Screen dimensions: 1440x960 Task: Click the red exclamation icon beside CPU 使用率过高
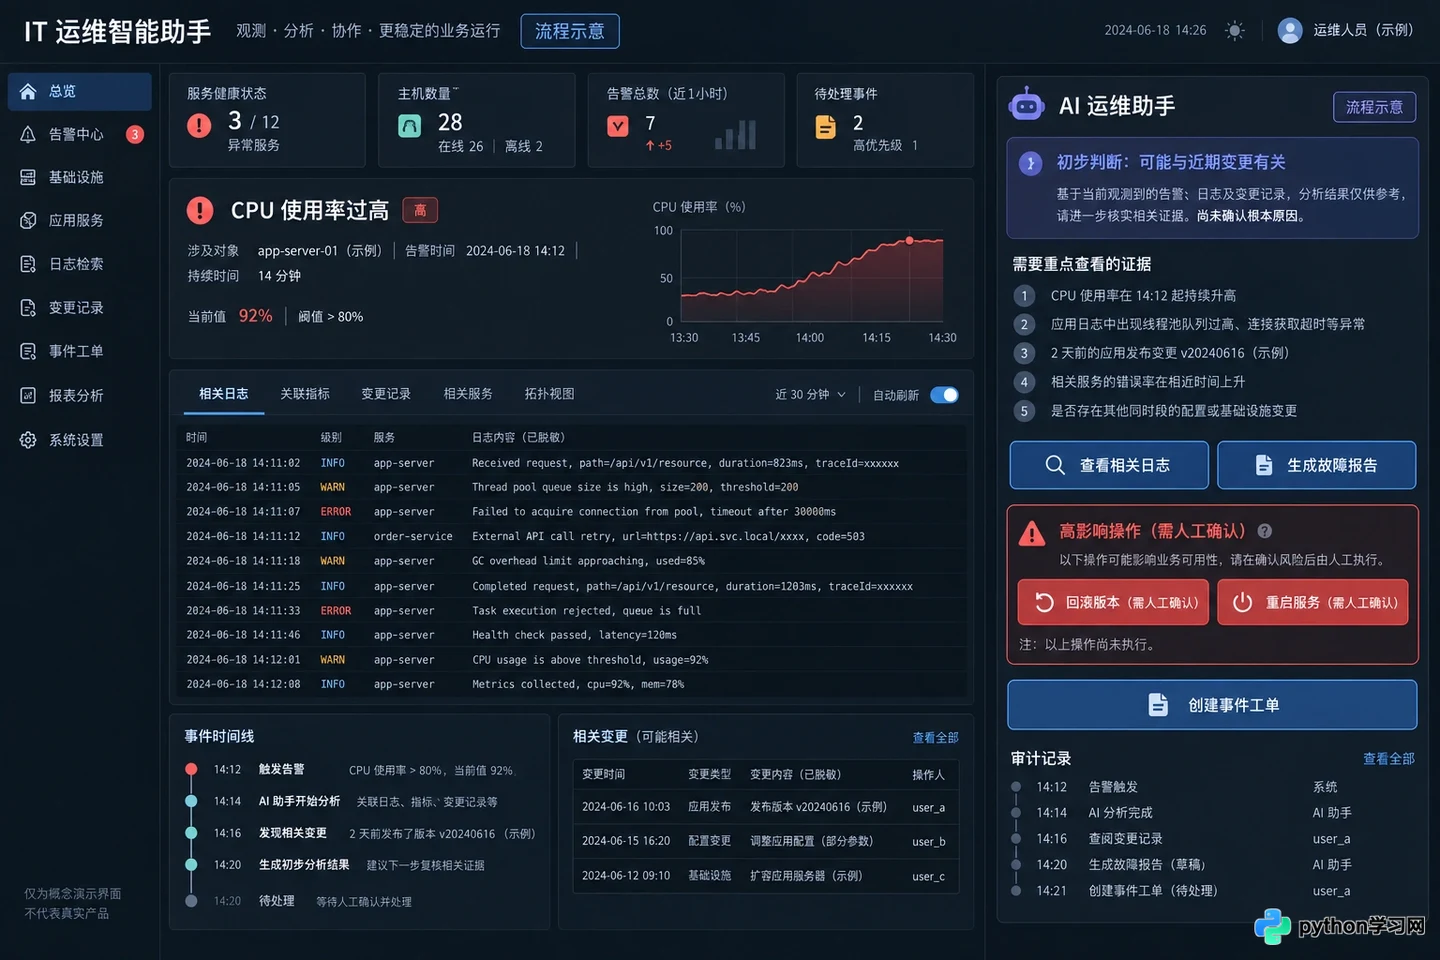(200, 210)
